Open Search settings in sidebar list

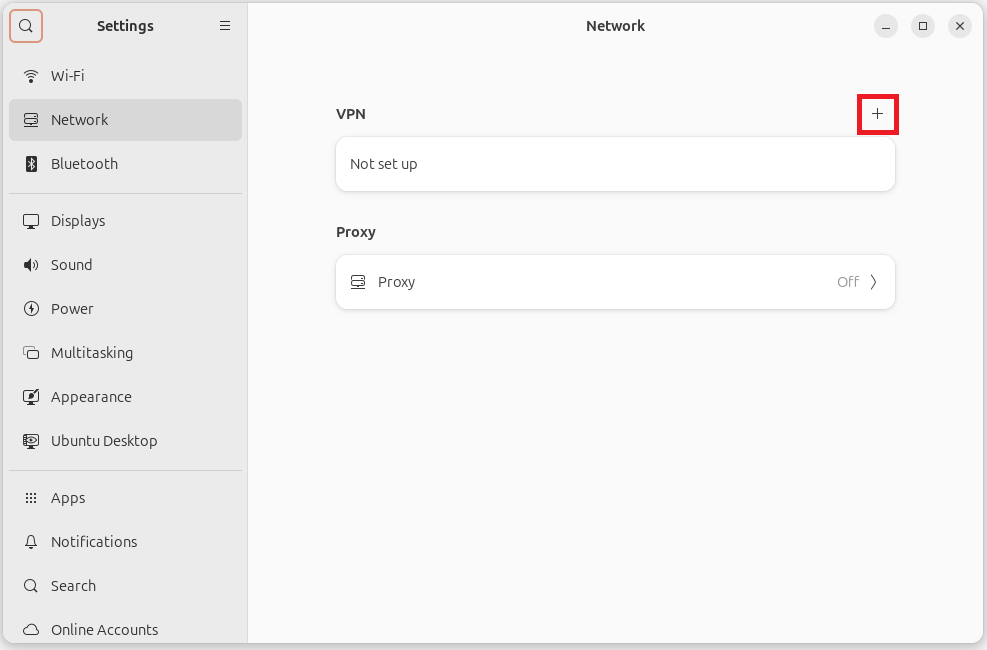pos(125,586)
